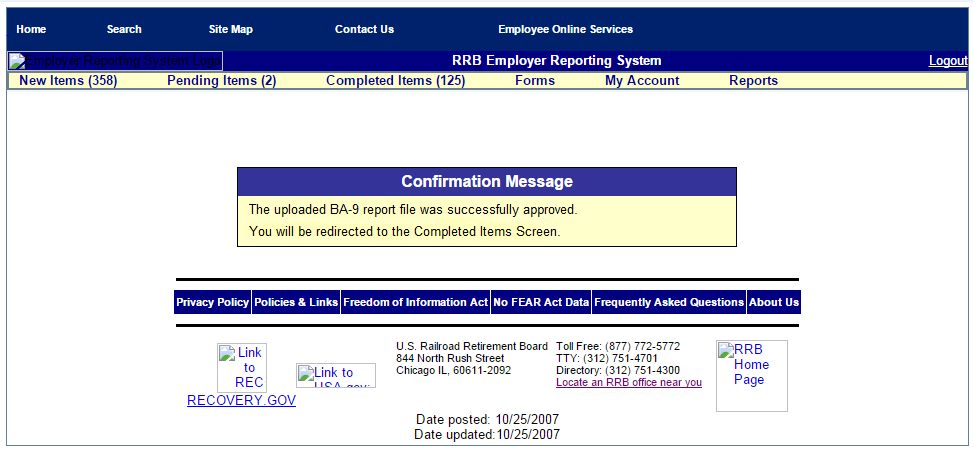Open My Account menu item
974x453 pixels.
click(x=642, y=81)
